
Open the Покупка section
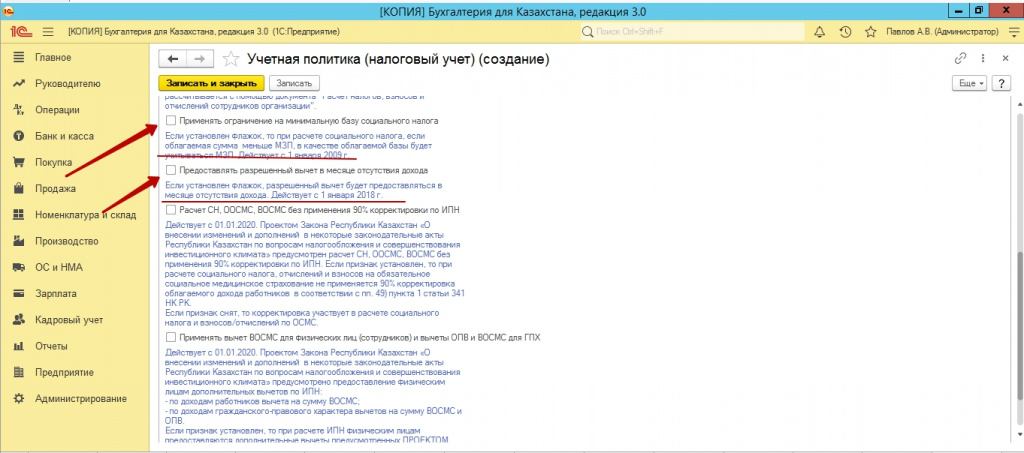coord(54,163)
